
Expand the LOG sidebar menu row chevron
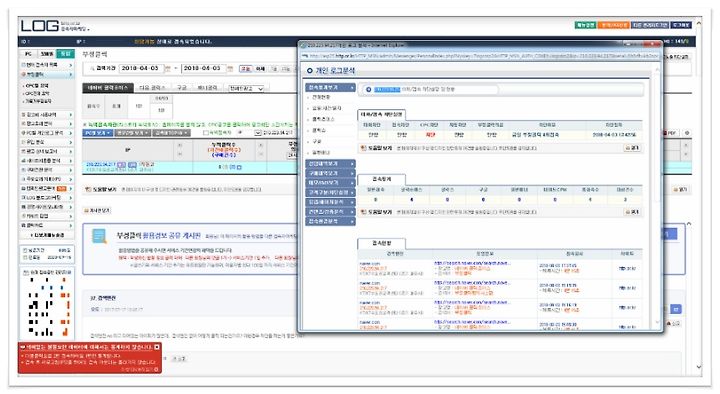71,197
